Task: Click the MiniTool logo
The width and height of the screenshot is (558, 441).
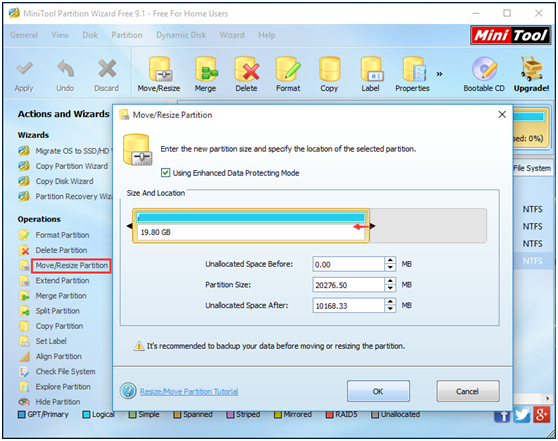Action: tap(511, 35)
